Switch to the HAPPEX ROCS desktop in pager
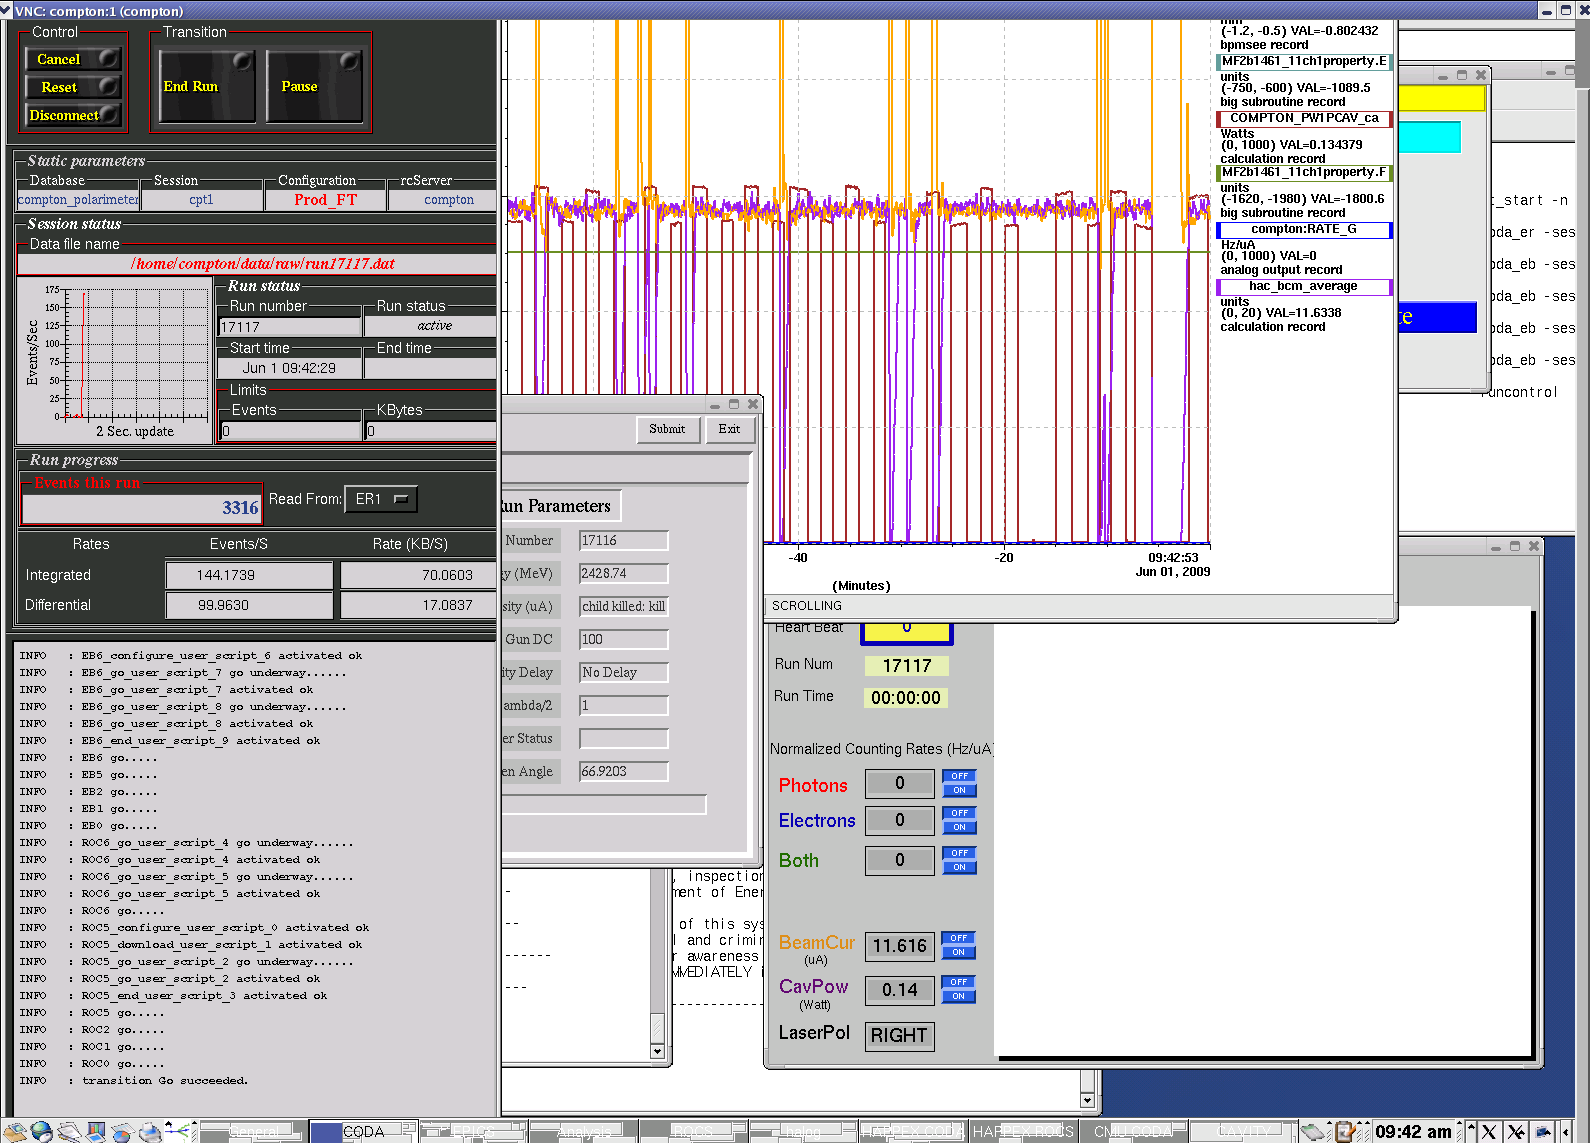Viewport: 1590px width, 1143px height. [1023, 1132]
